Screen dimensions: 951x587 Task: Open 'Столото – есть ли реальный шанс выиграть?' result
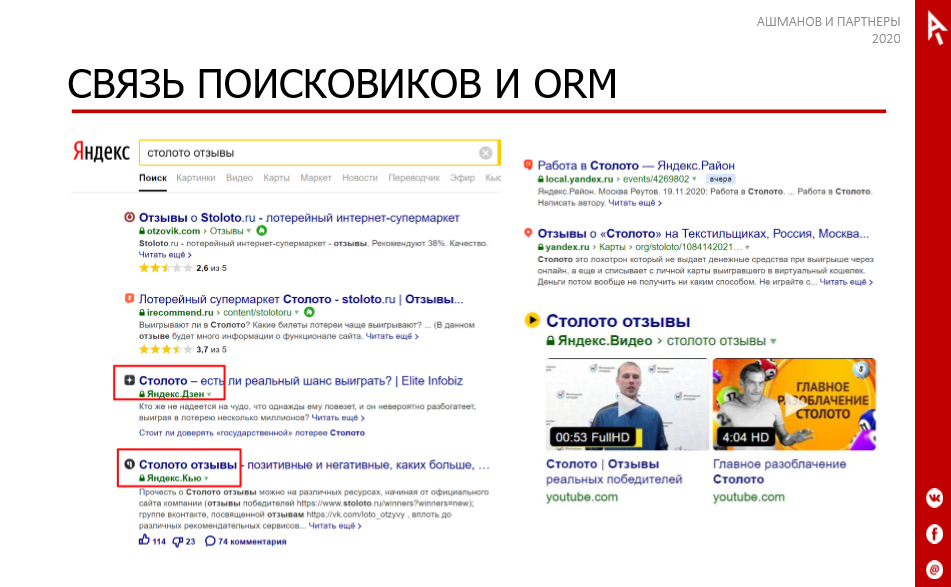(x=301, y=381)
